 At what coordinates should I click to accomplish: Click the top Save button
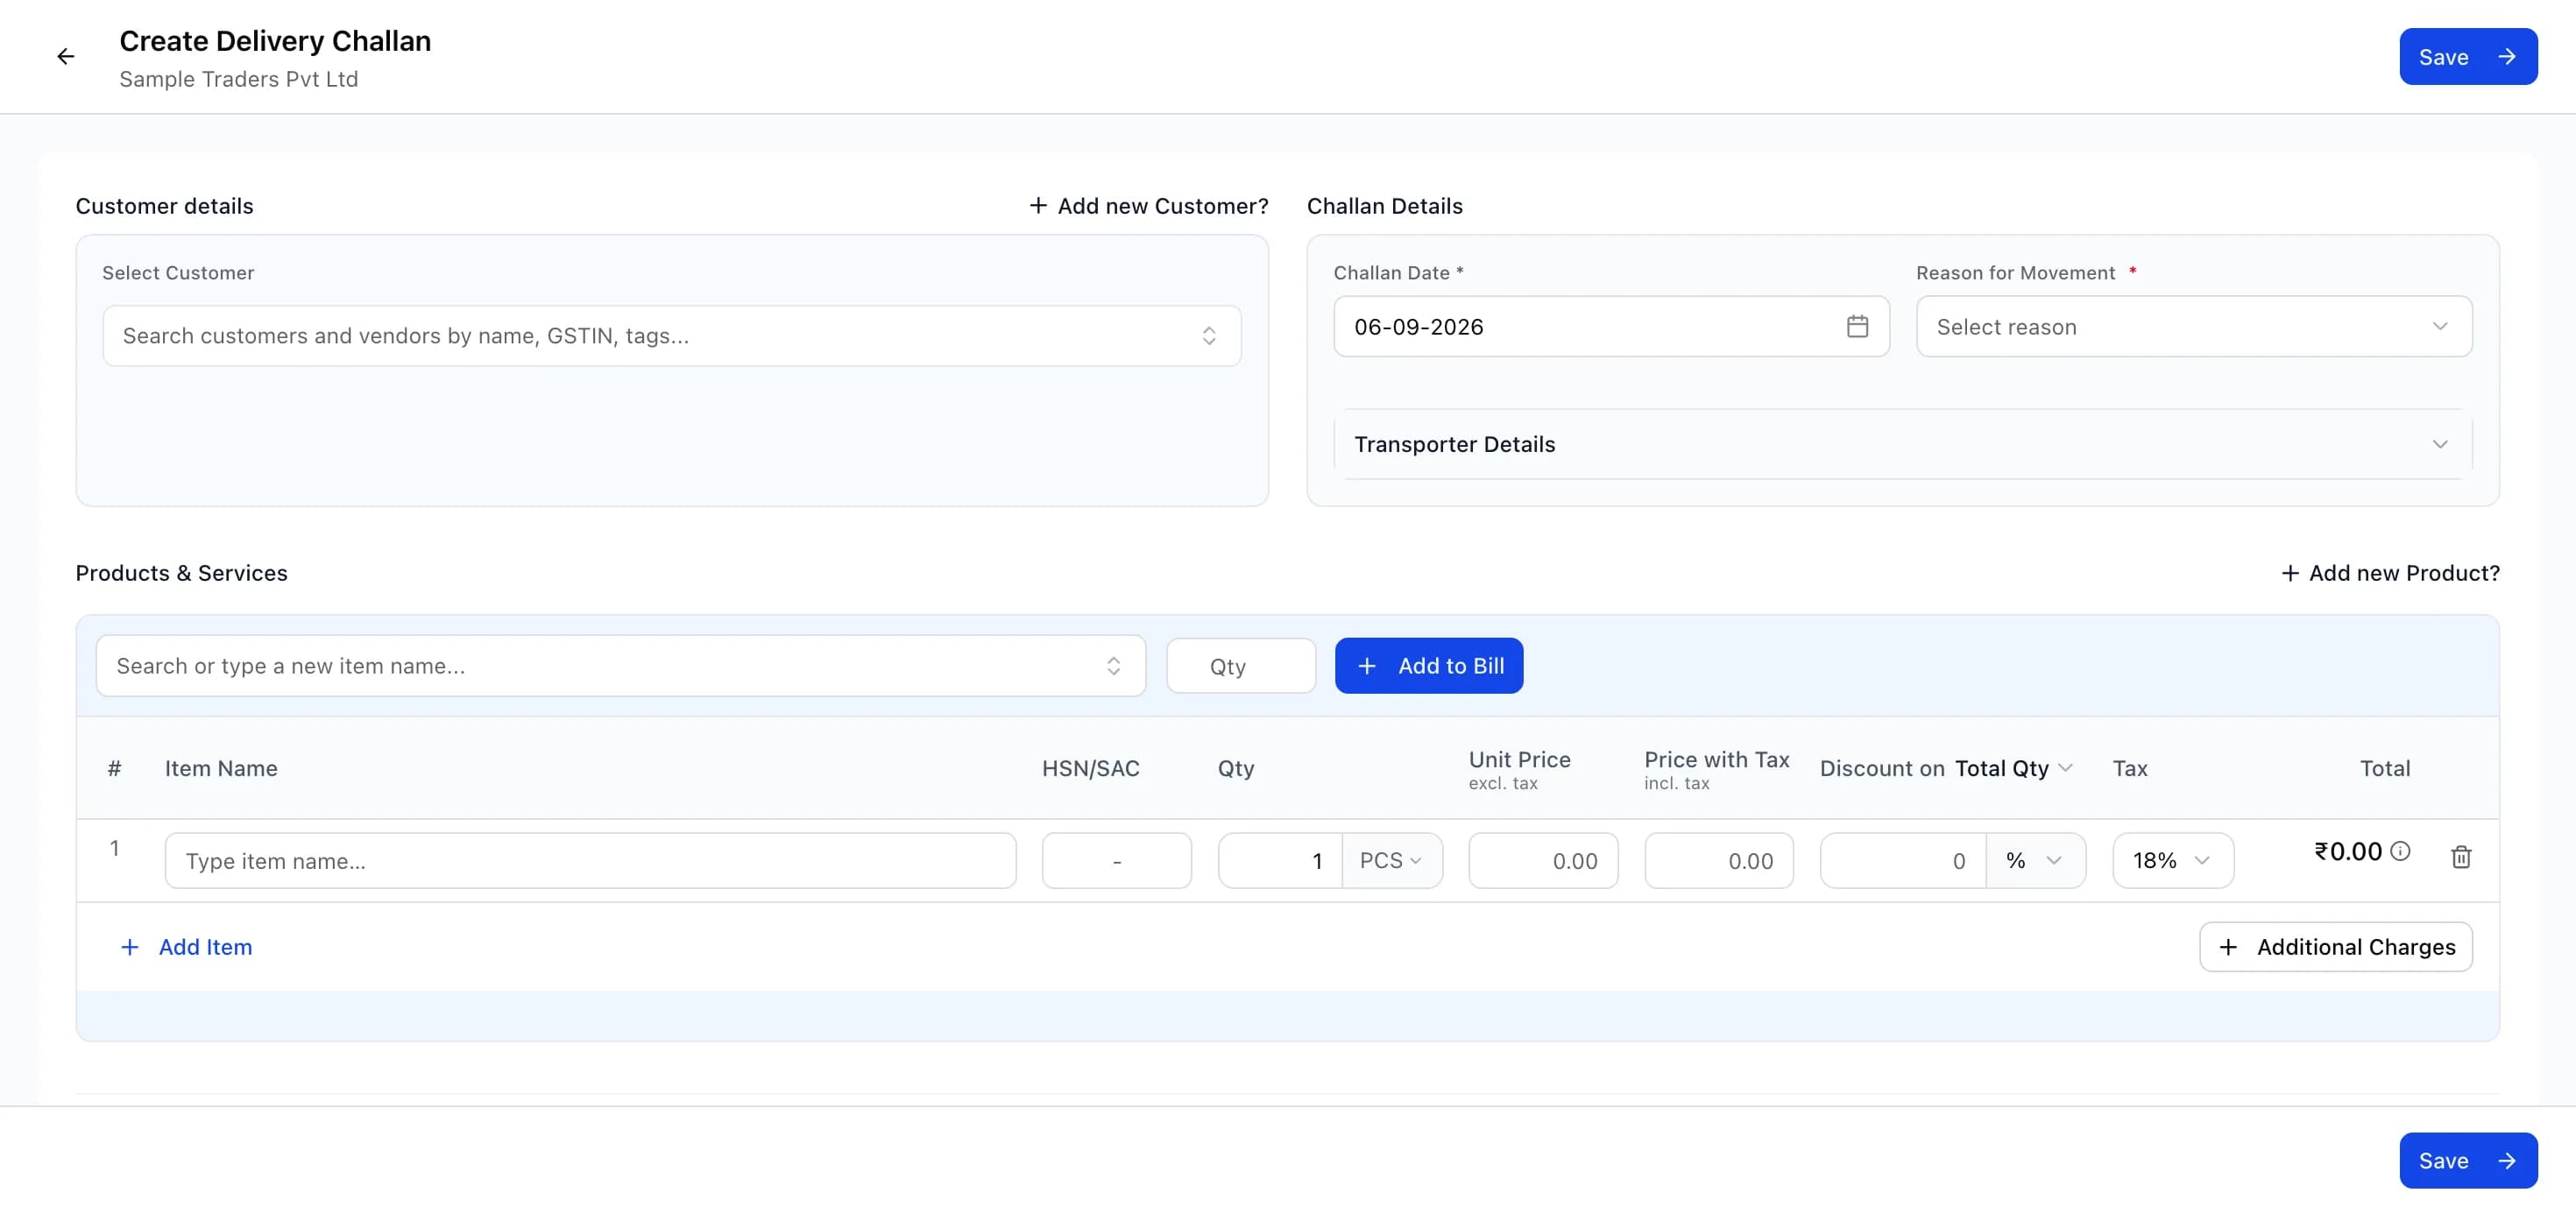[x=2468, y=57]
